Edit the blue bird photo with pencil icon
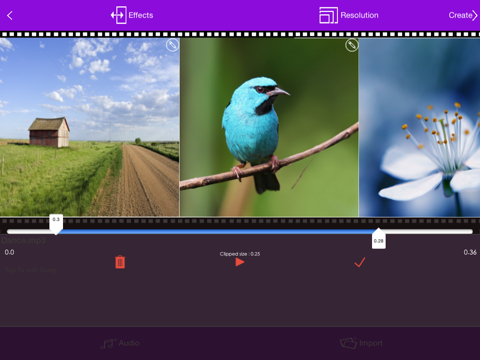The height and width of the screenshot is (360, 480). 352,45
